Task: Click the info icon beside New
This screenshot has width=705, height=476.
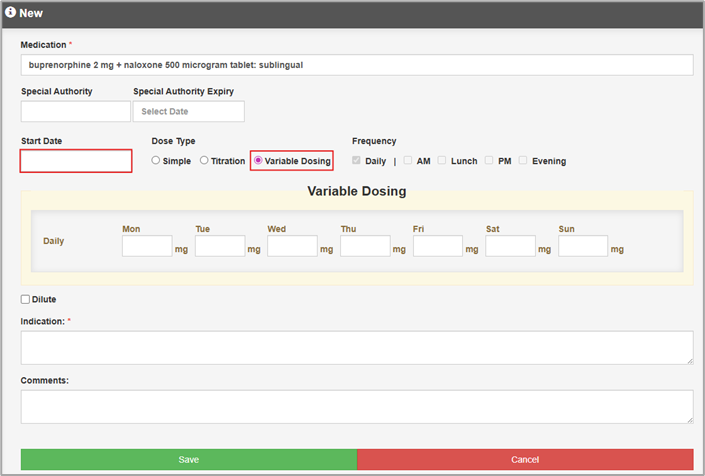Action: click(x=11, y=13)
